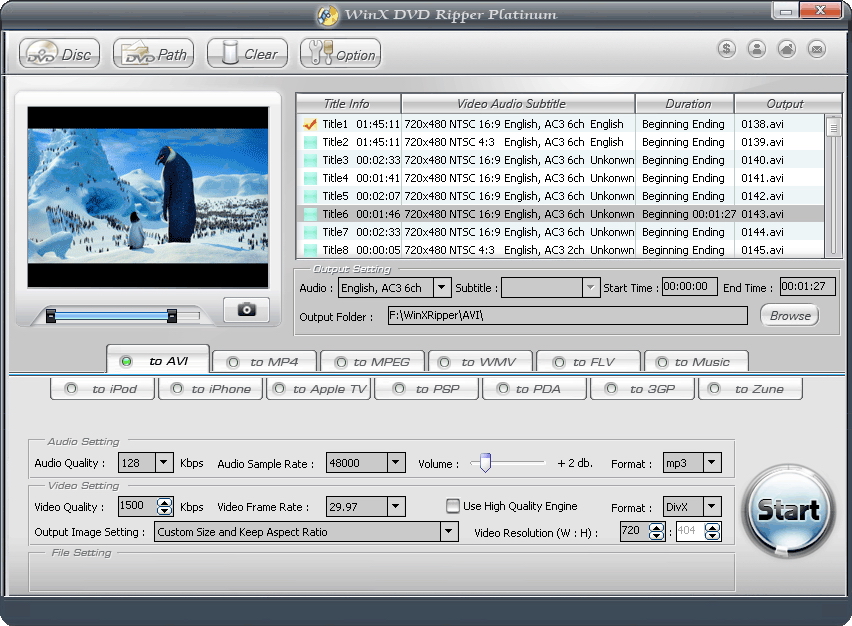The height and width of the screenshot is (626, 852).
Task: Click the Volume slider handle
Action: point(485,463)
